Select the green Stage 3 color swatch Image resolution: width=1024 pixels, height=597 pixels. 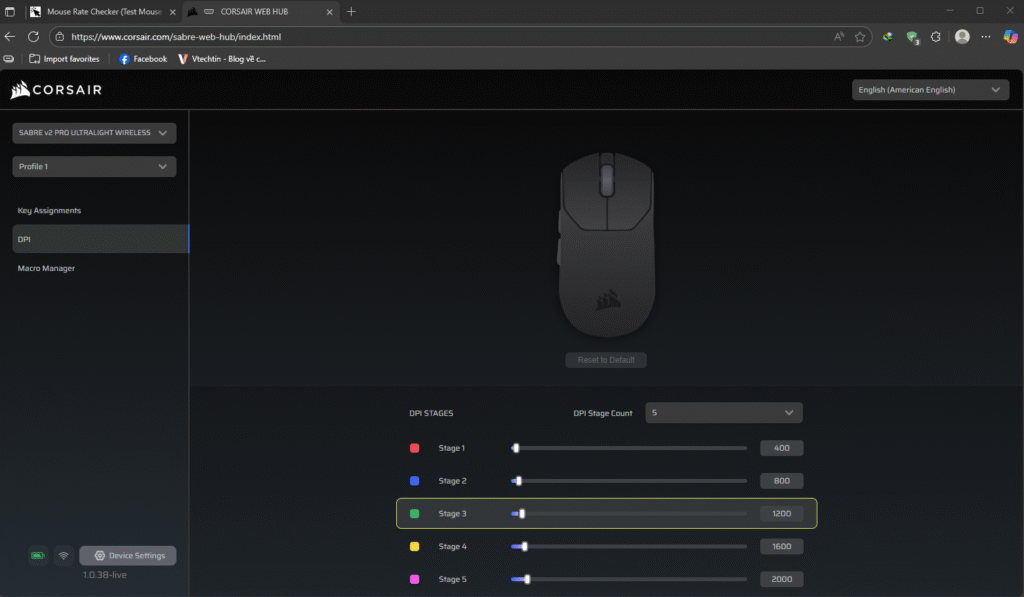coord(415,514)
